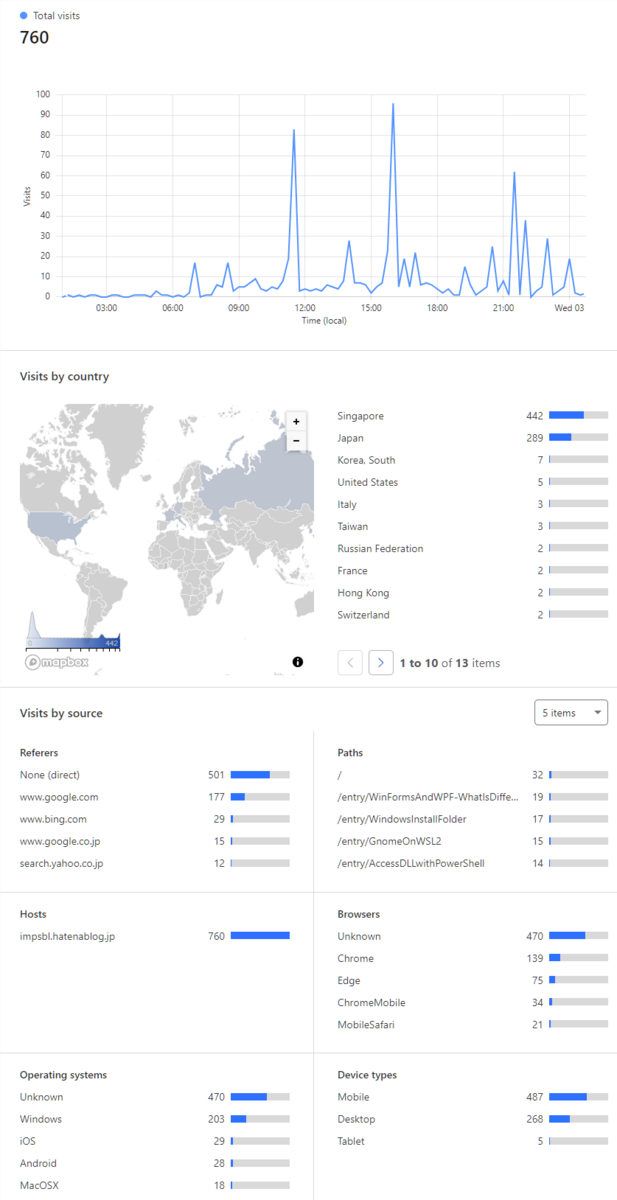
Task: Select Taiwan in country list
Action: 473,526
